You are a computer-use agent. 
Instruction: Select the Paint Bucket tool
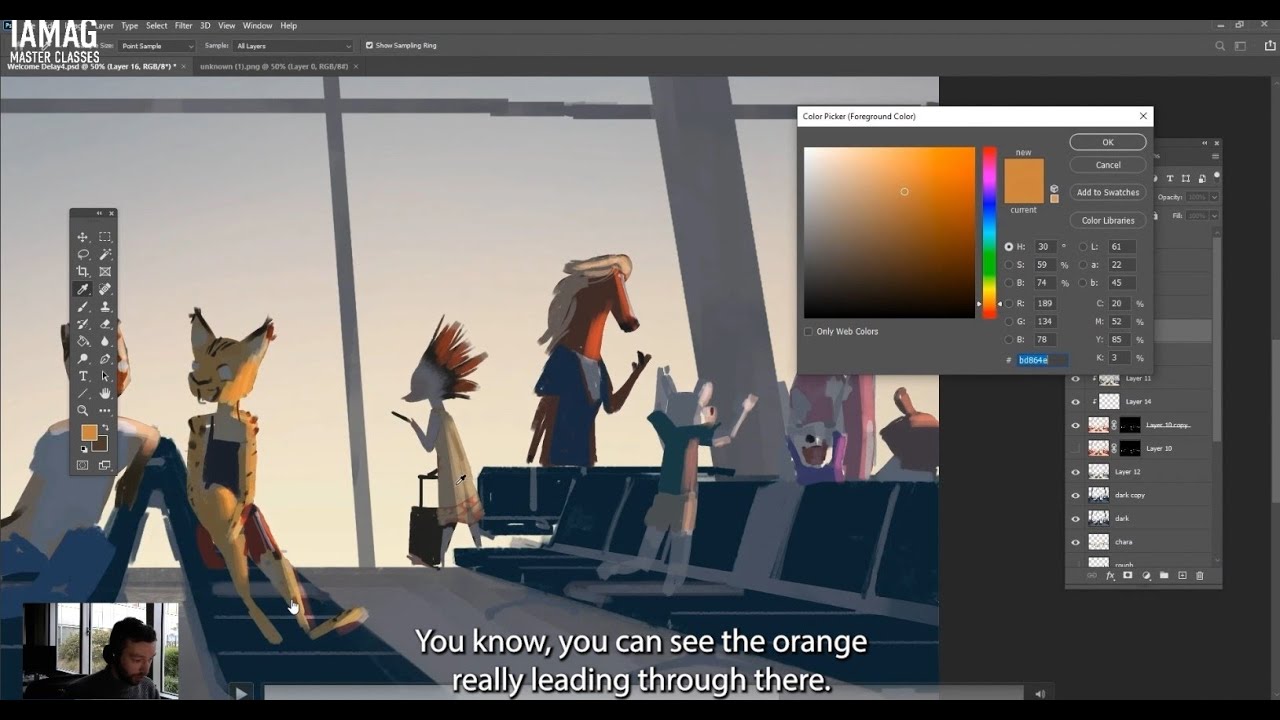pyautogui.click(x=83, y=341)
